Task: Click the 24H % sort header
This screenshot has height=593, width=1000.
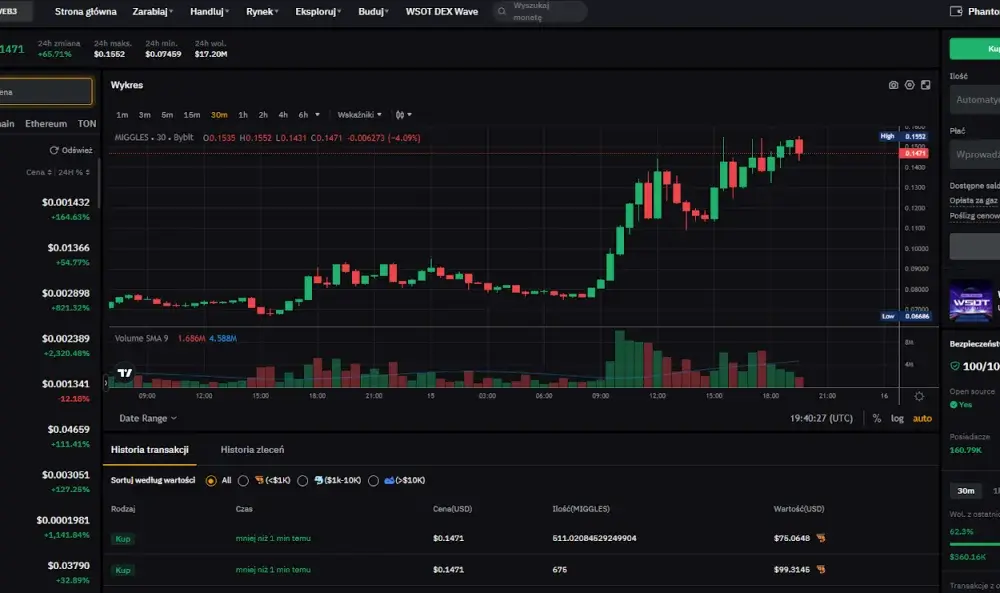Action: pyautogui.click(x=74, y=172)
